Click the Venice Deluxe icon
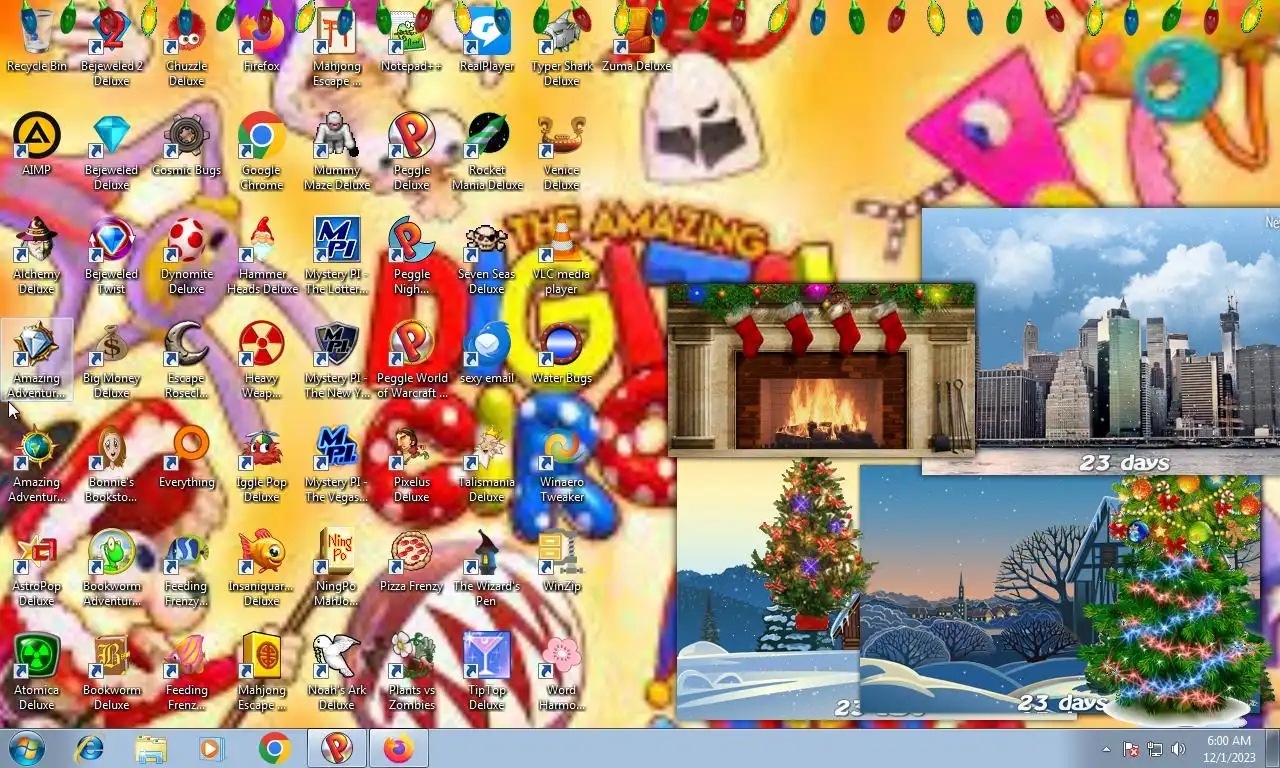The width and height of the screenshot is (1280, 768). [562, 151]
